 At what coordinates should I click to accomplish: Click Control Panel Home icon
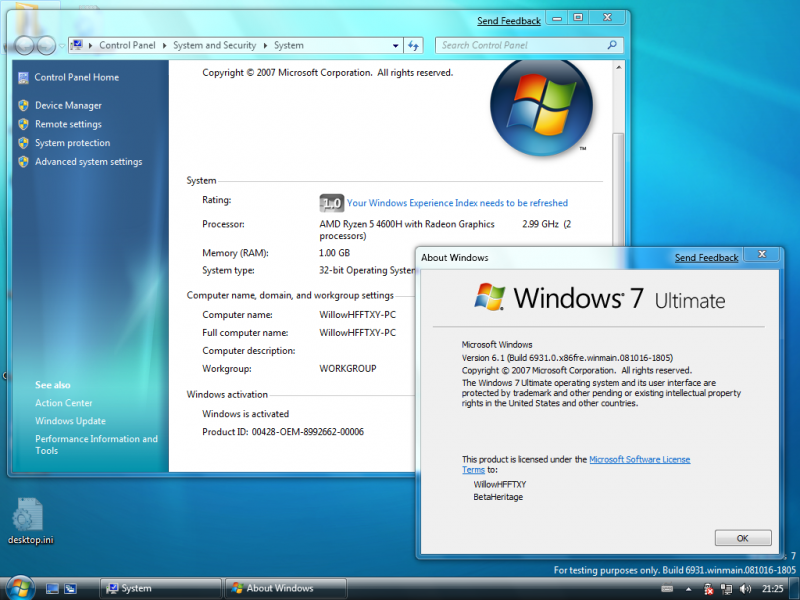23,78
